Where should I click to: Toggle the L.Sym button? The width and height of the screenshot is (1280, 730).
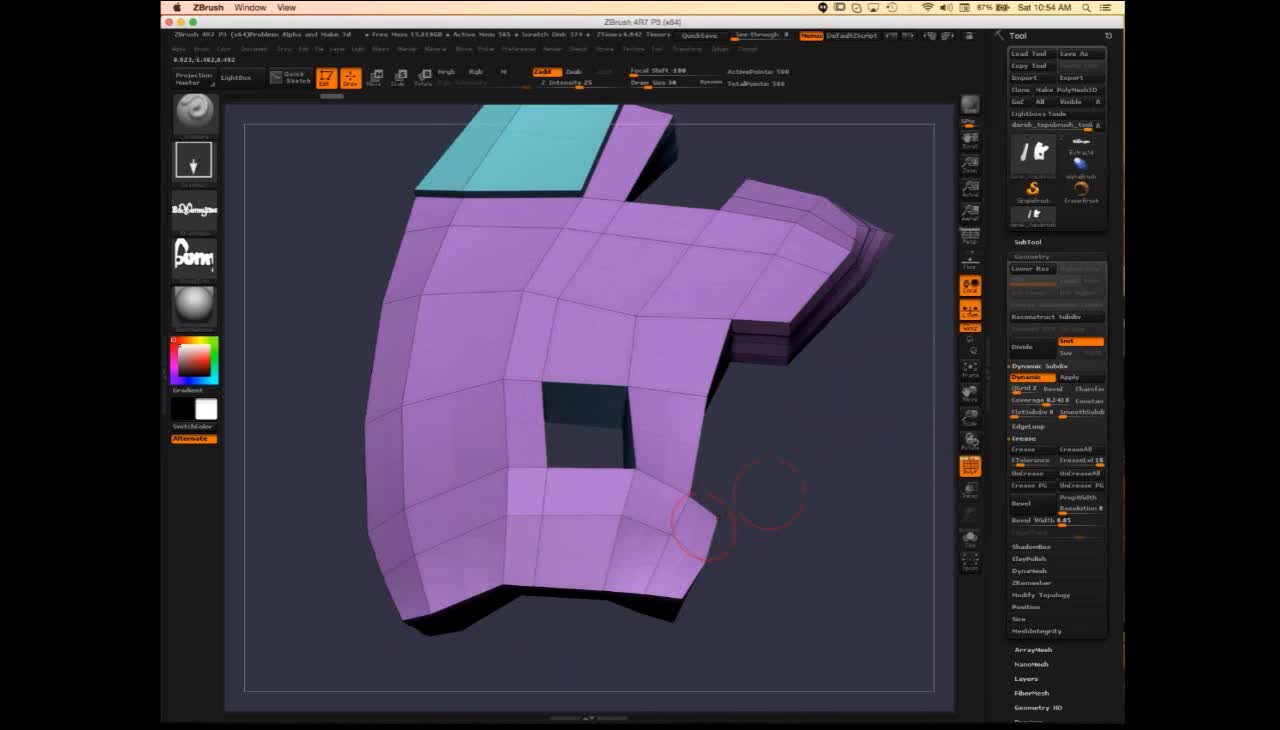pos(970,310)
